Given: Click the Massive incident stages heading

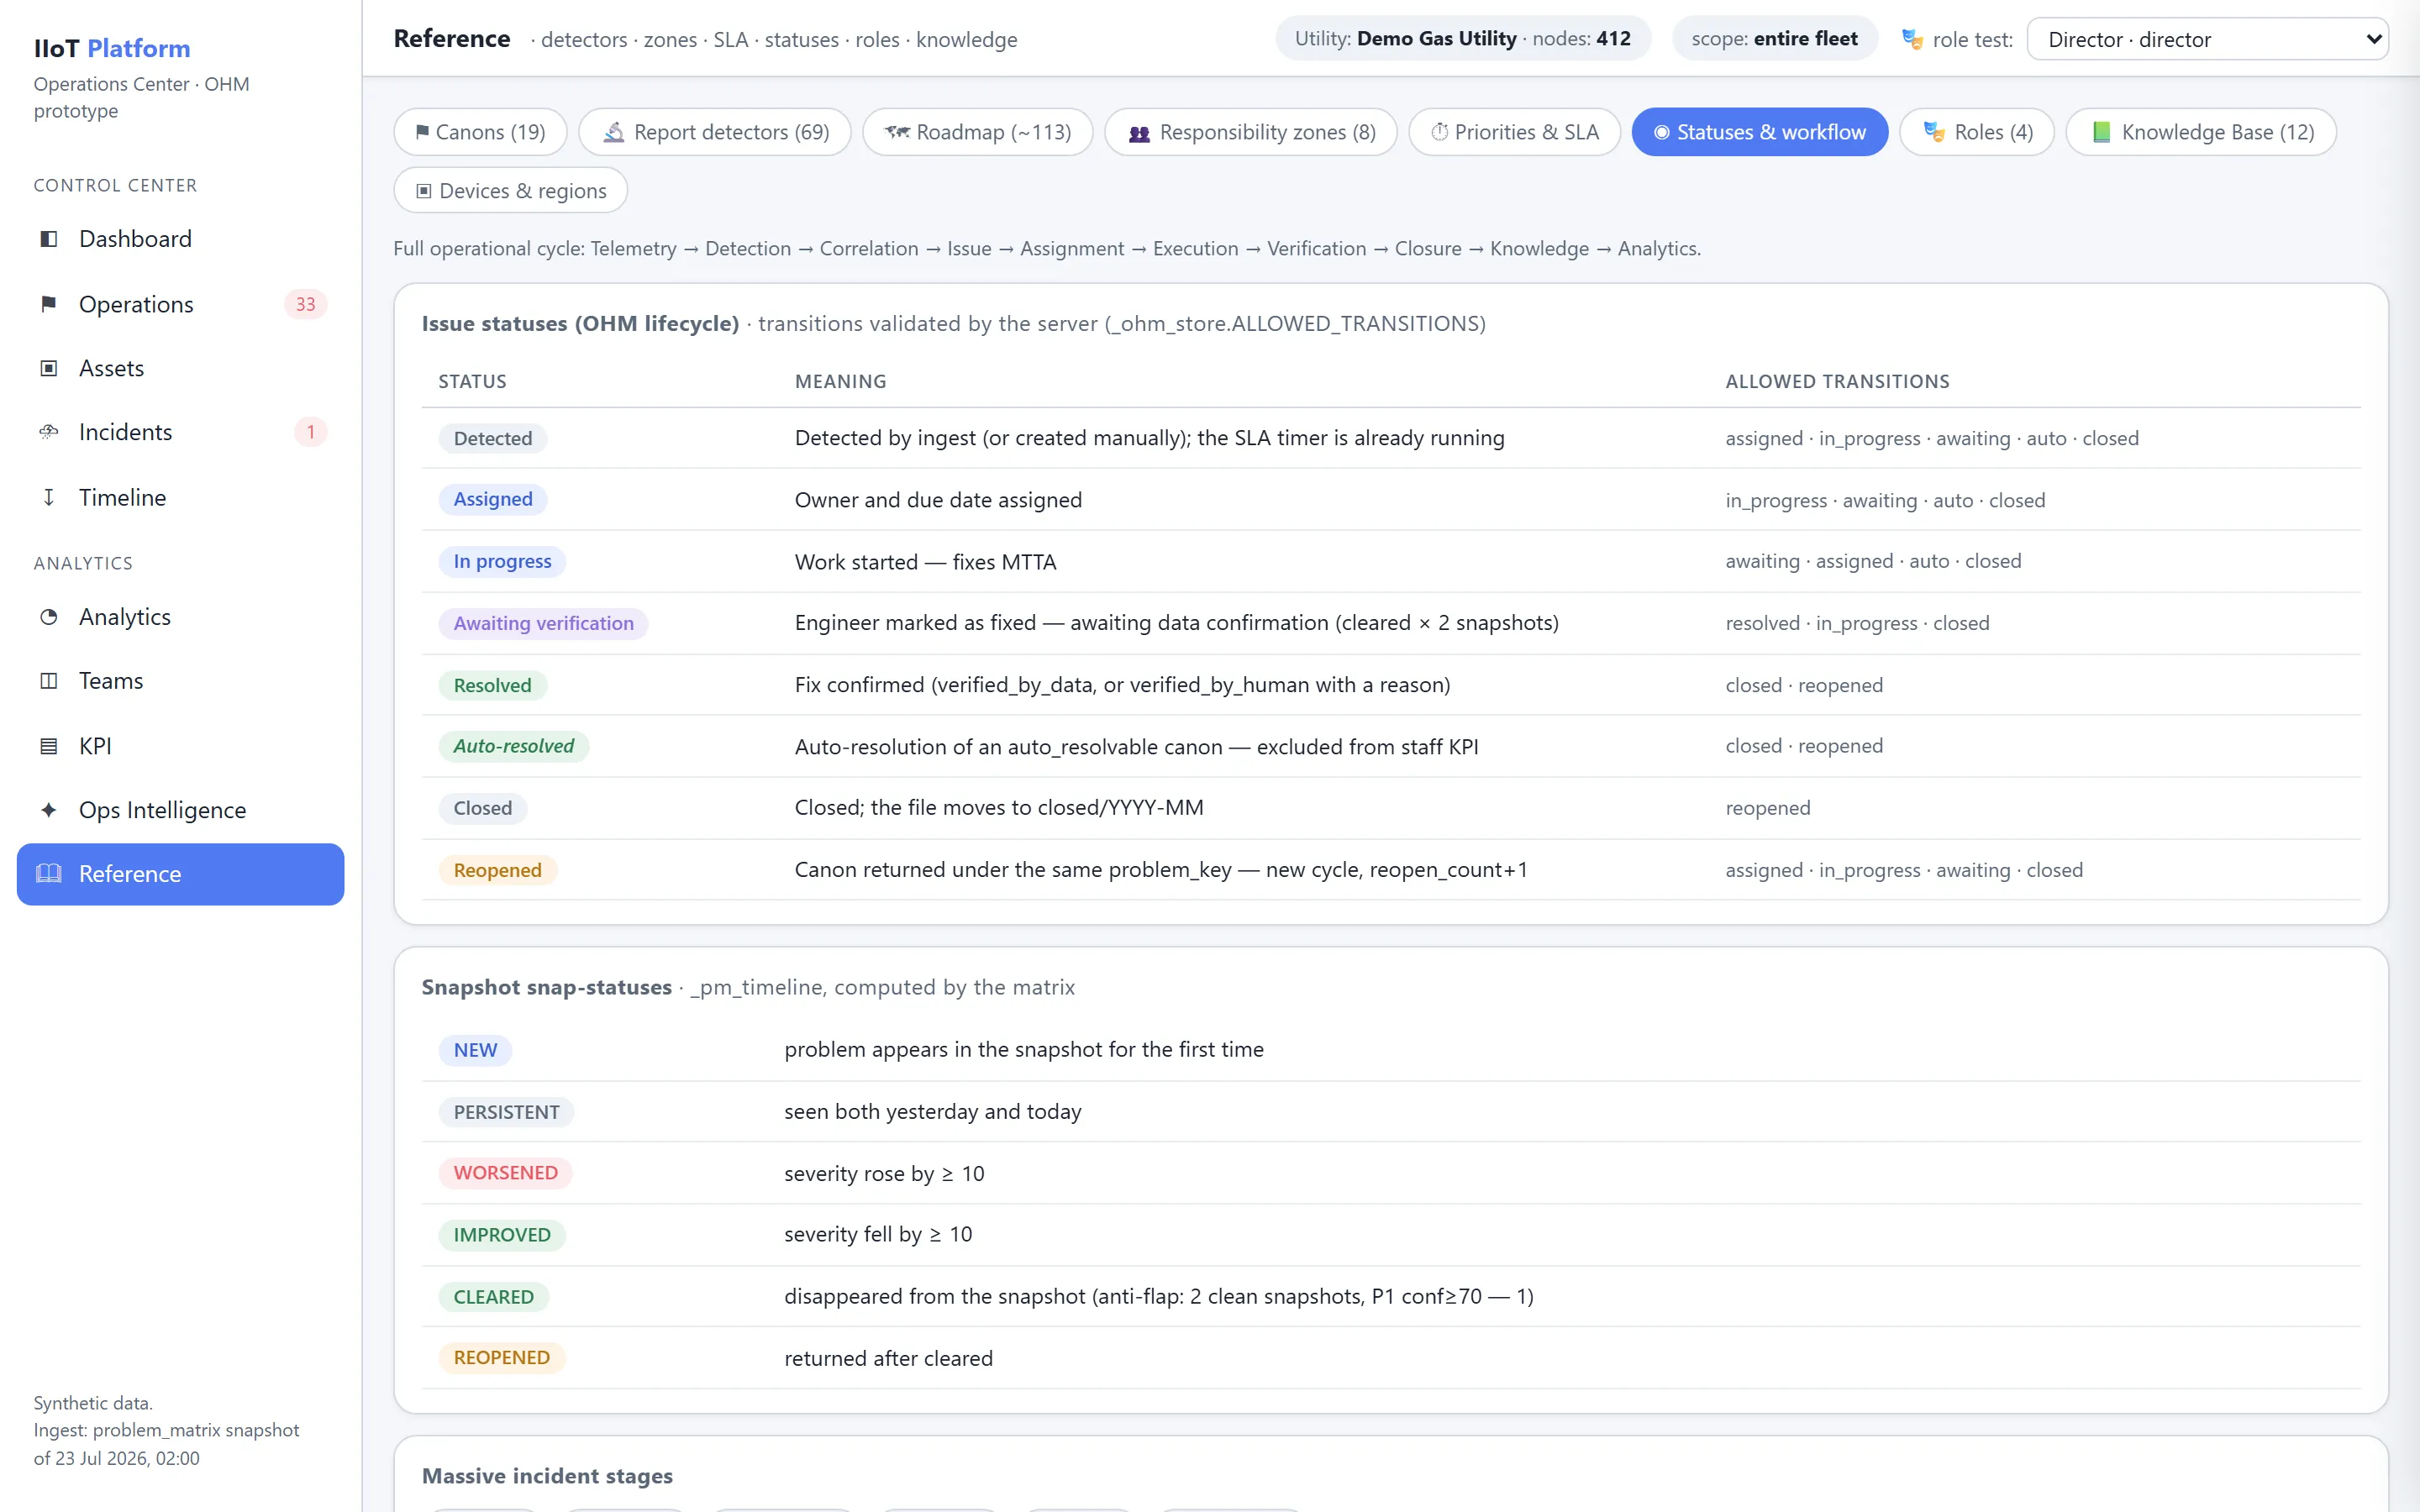Looking at the screenshot, I should click(x=547, y=1476).
